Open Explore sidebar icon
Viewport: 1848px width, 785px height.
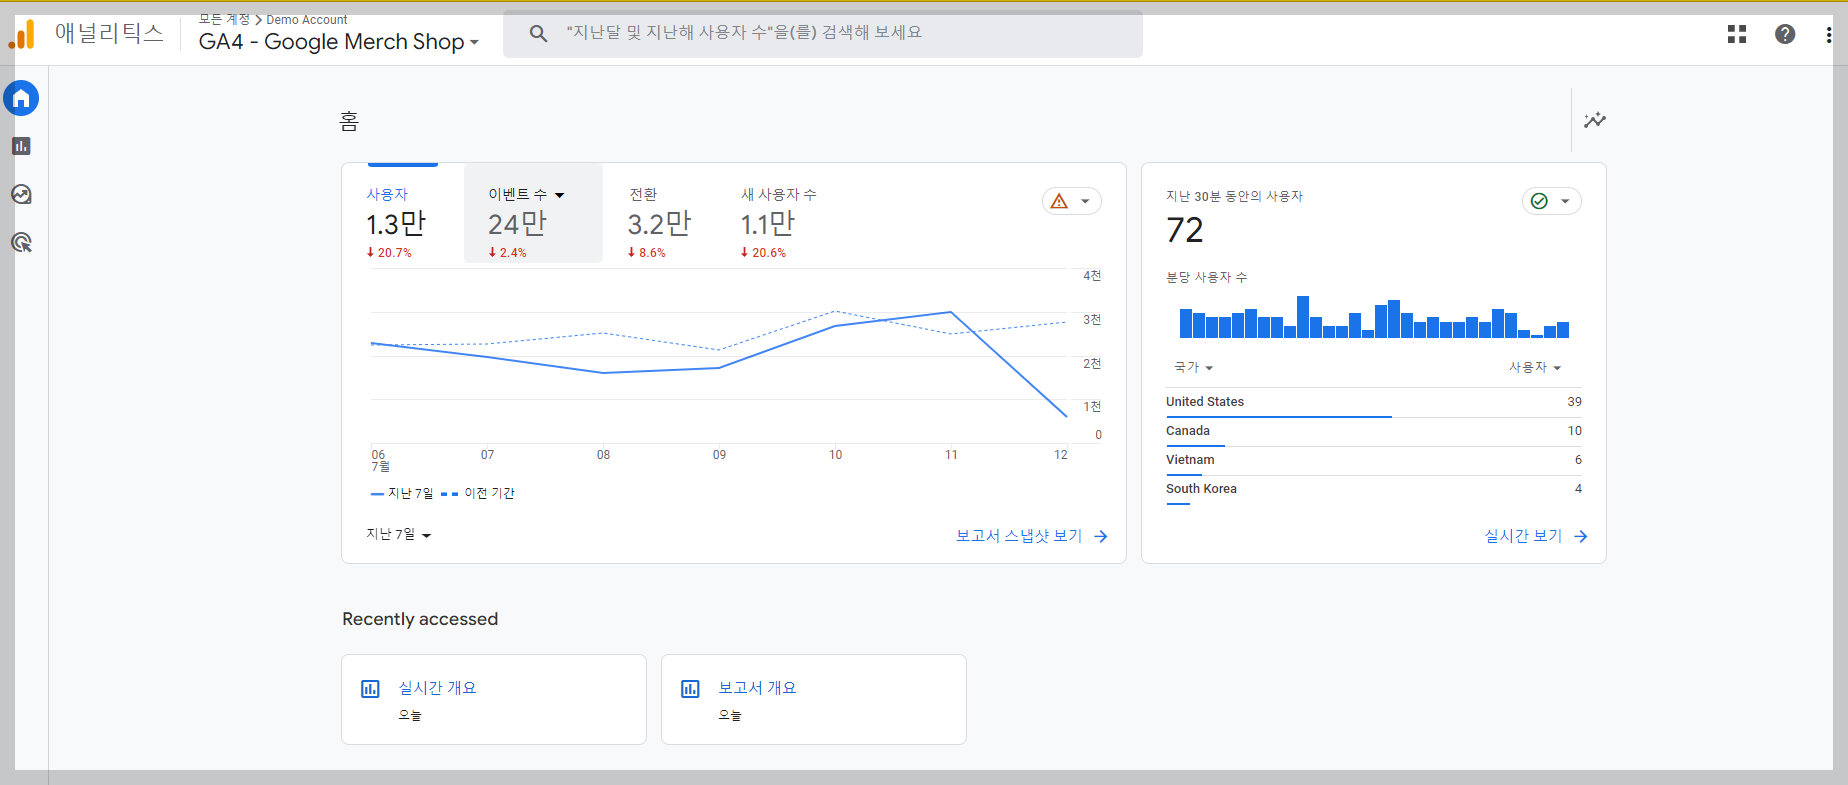click(21, 194)
